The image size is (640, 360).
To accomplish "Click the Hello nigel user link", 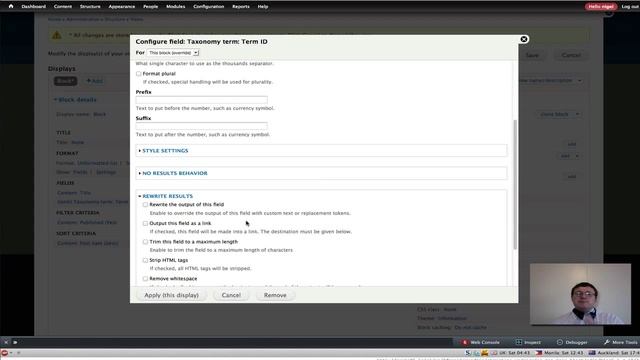I will coord(601,7).
